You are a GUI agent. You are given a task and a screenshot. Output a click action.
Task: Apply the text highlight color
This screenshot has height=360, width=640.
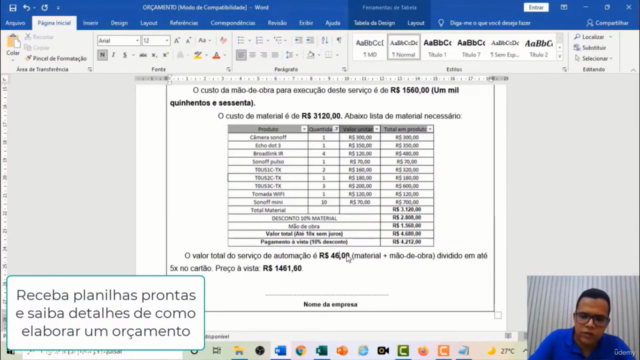point(198,55)
